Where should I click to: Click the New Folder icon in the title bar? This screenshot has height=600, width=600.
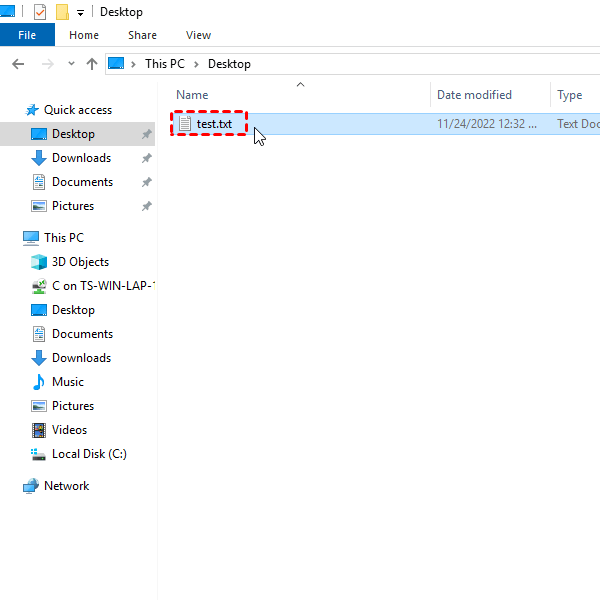click(62, 12)
